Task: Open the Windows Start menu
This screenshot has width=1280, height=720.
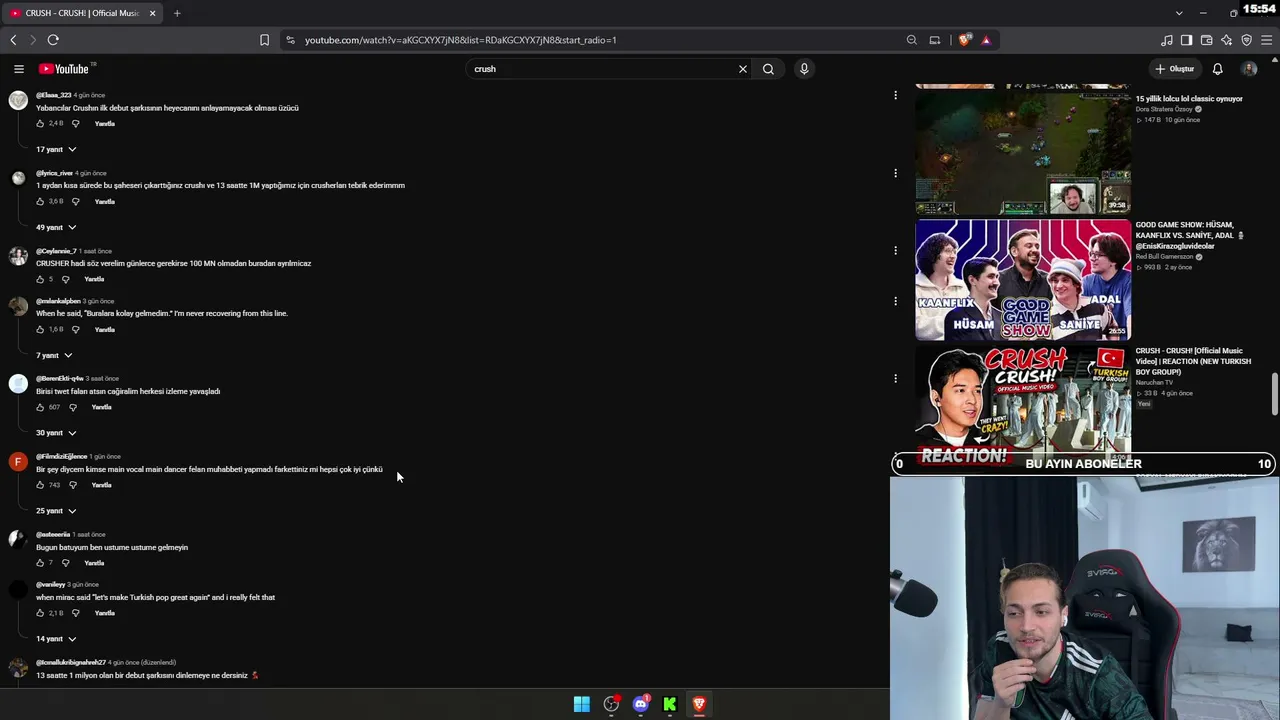Action: [582, 704]
